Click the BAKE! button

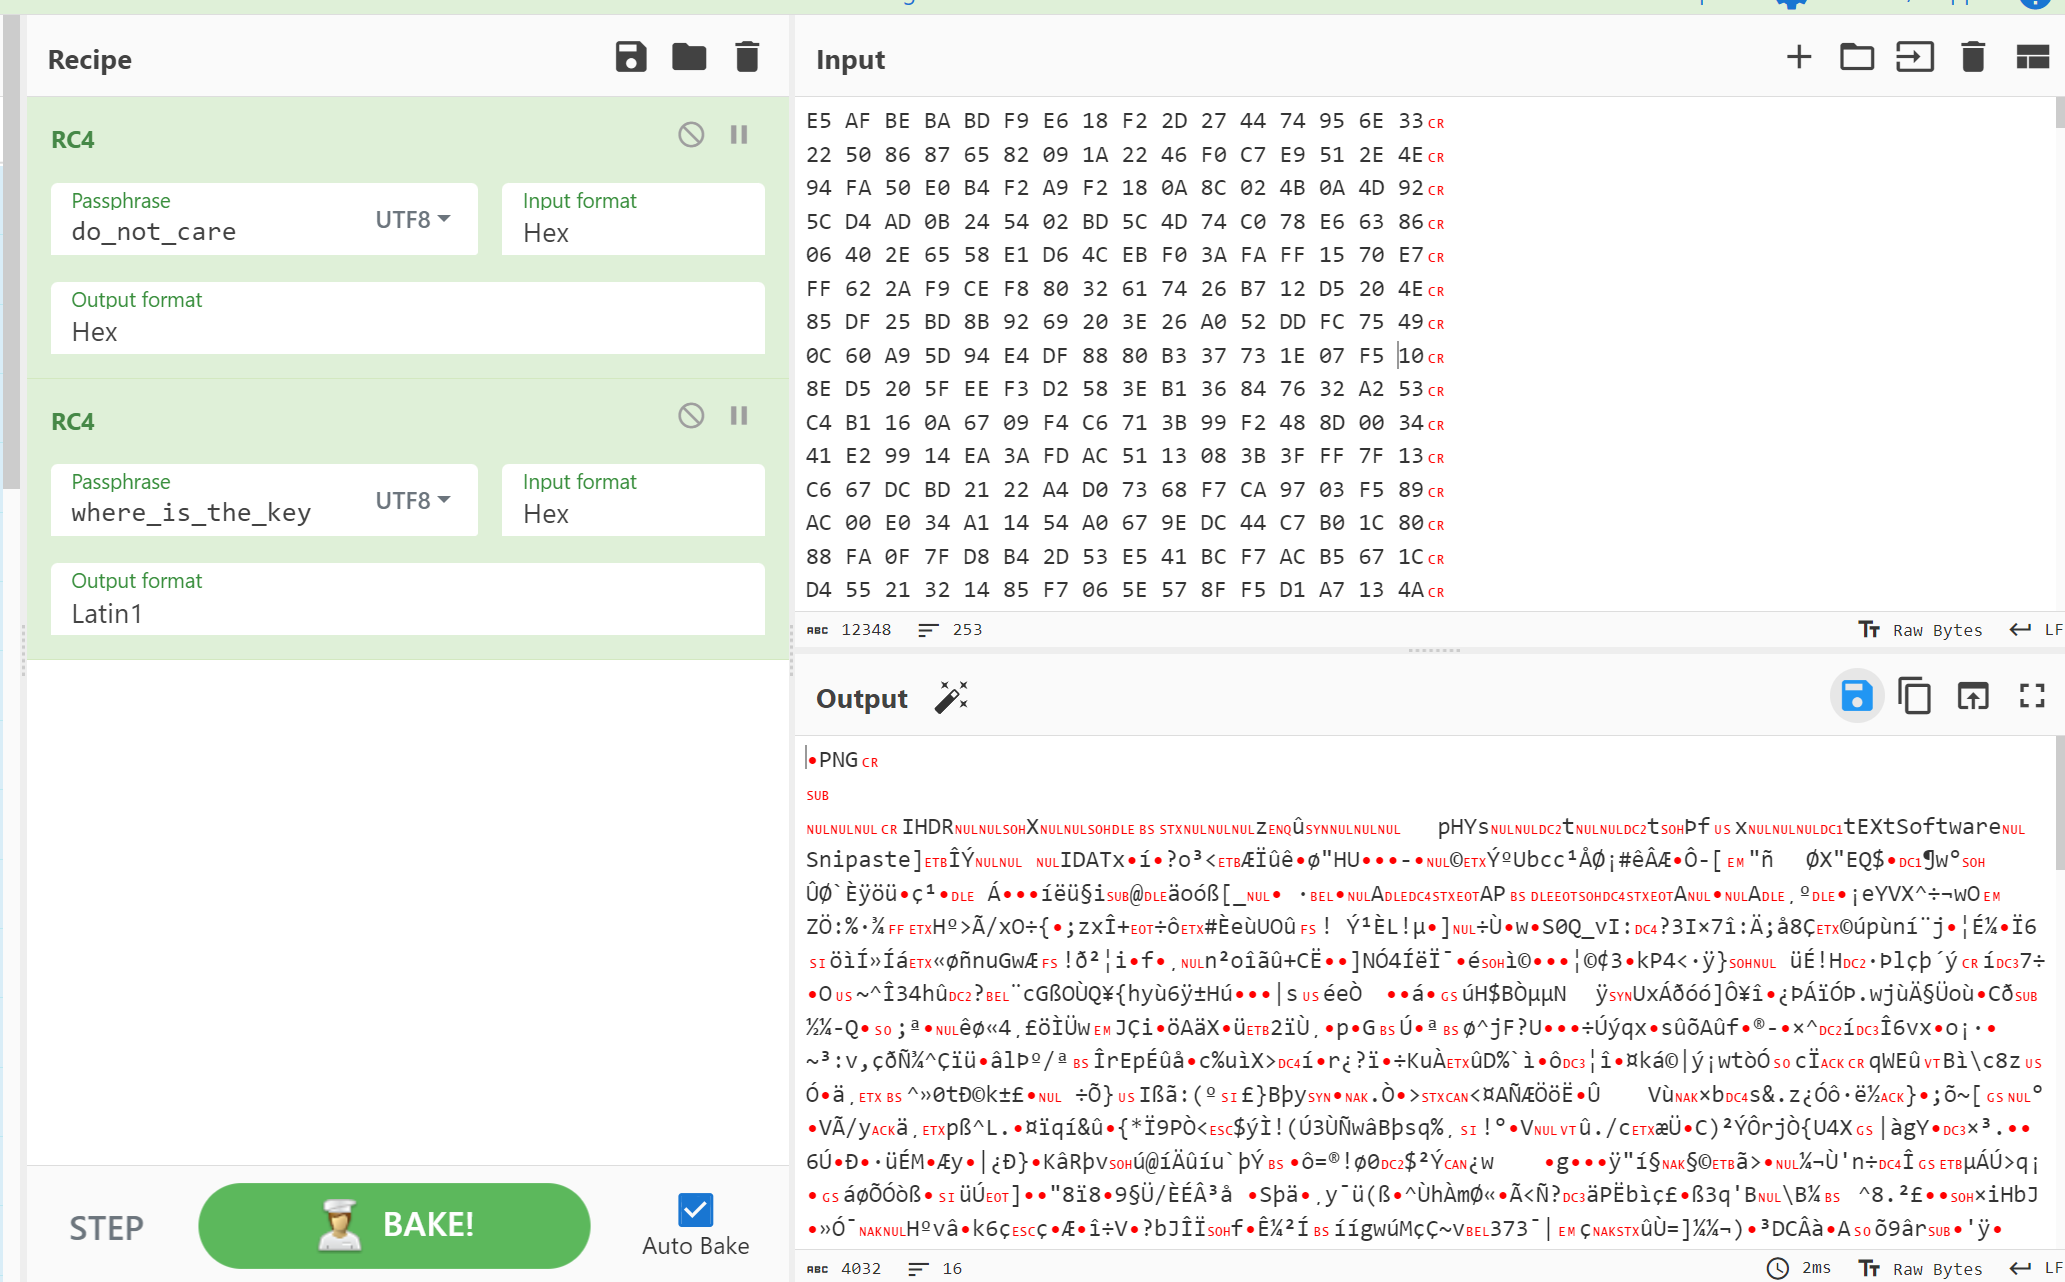[x=396, y=1223]
